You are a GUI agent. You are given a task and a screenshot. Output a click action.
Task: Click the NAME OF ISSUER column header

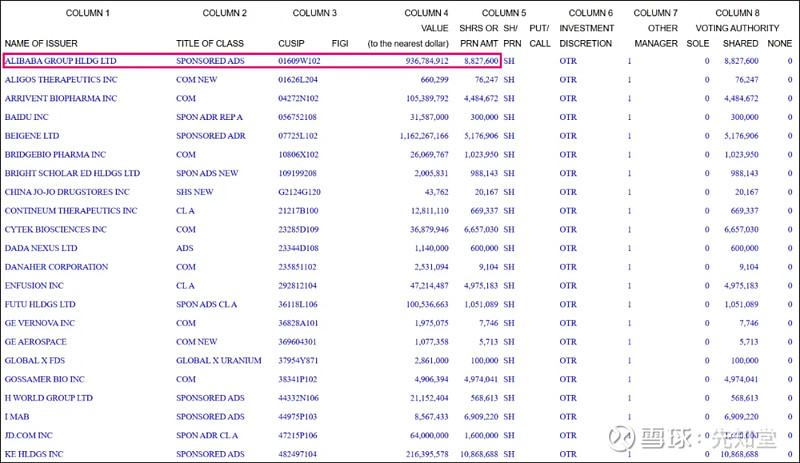pyautogui.click(x=41, y=43)
